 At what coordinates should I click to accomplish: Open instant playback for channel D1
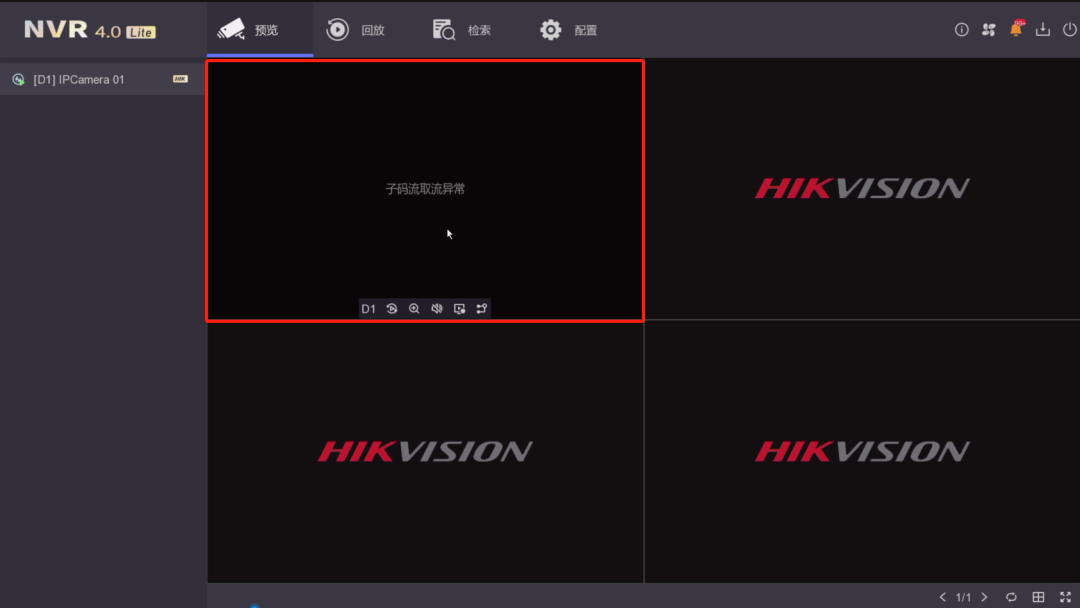390,308
